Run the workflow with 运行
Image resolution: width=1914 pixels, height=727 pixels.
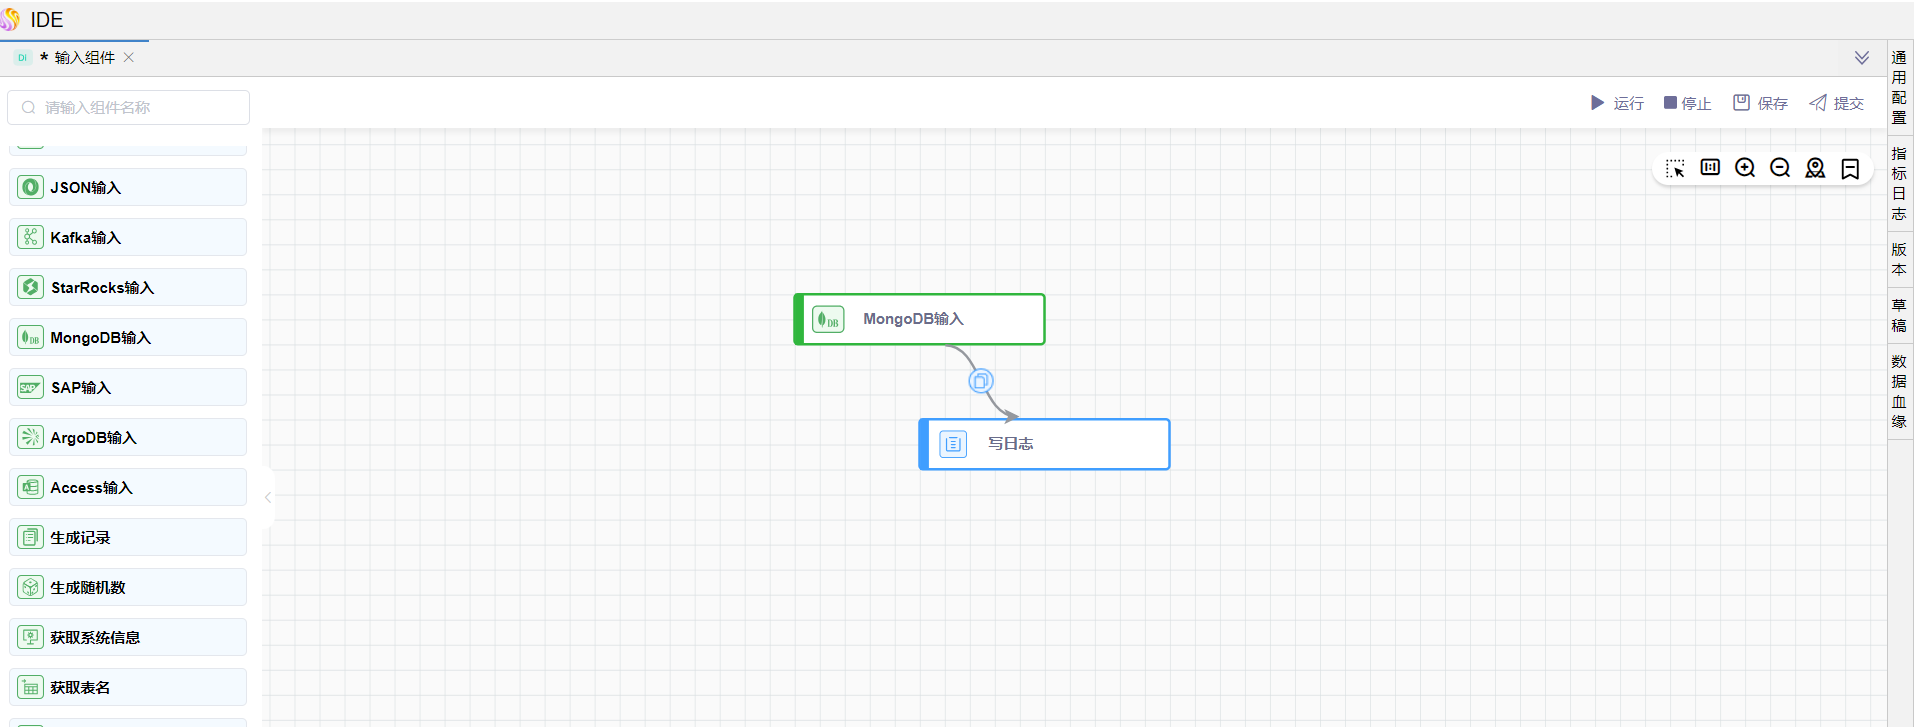pyautogui.click(x=1617, y=103)
